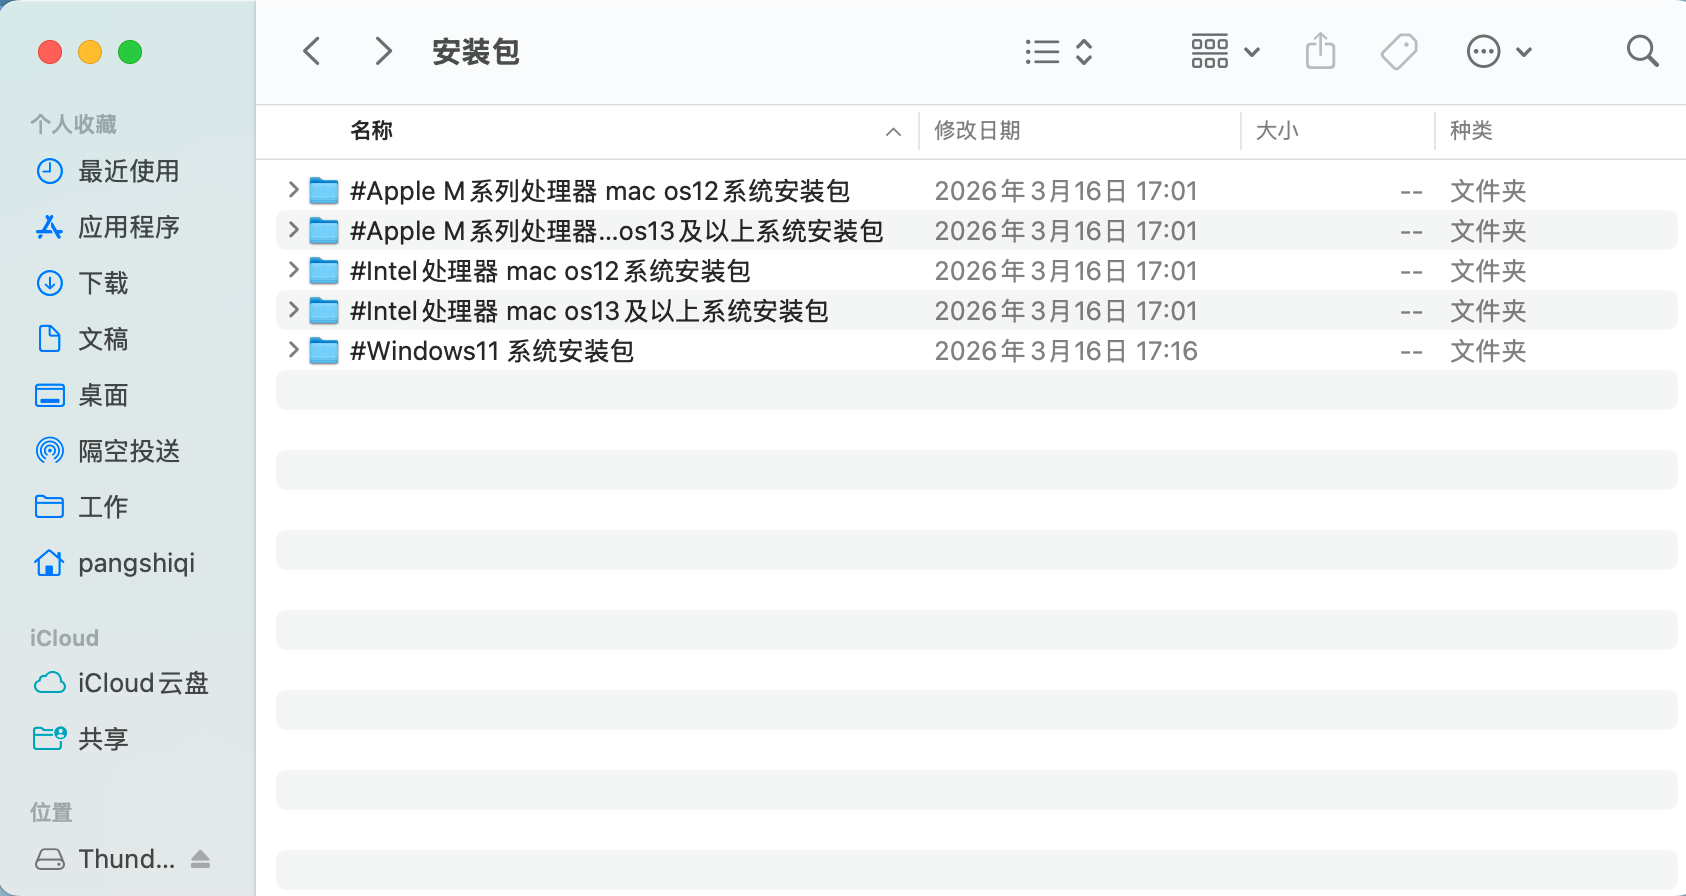Open 隔空投送 in the sidebar
Image resolution: width=1686 pixels, height=896 pixels.
pos(128,451)
